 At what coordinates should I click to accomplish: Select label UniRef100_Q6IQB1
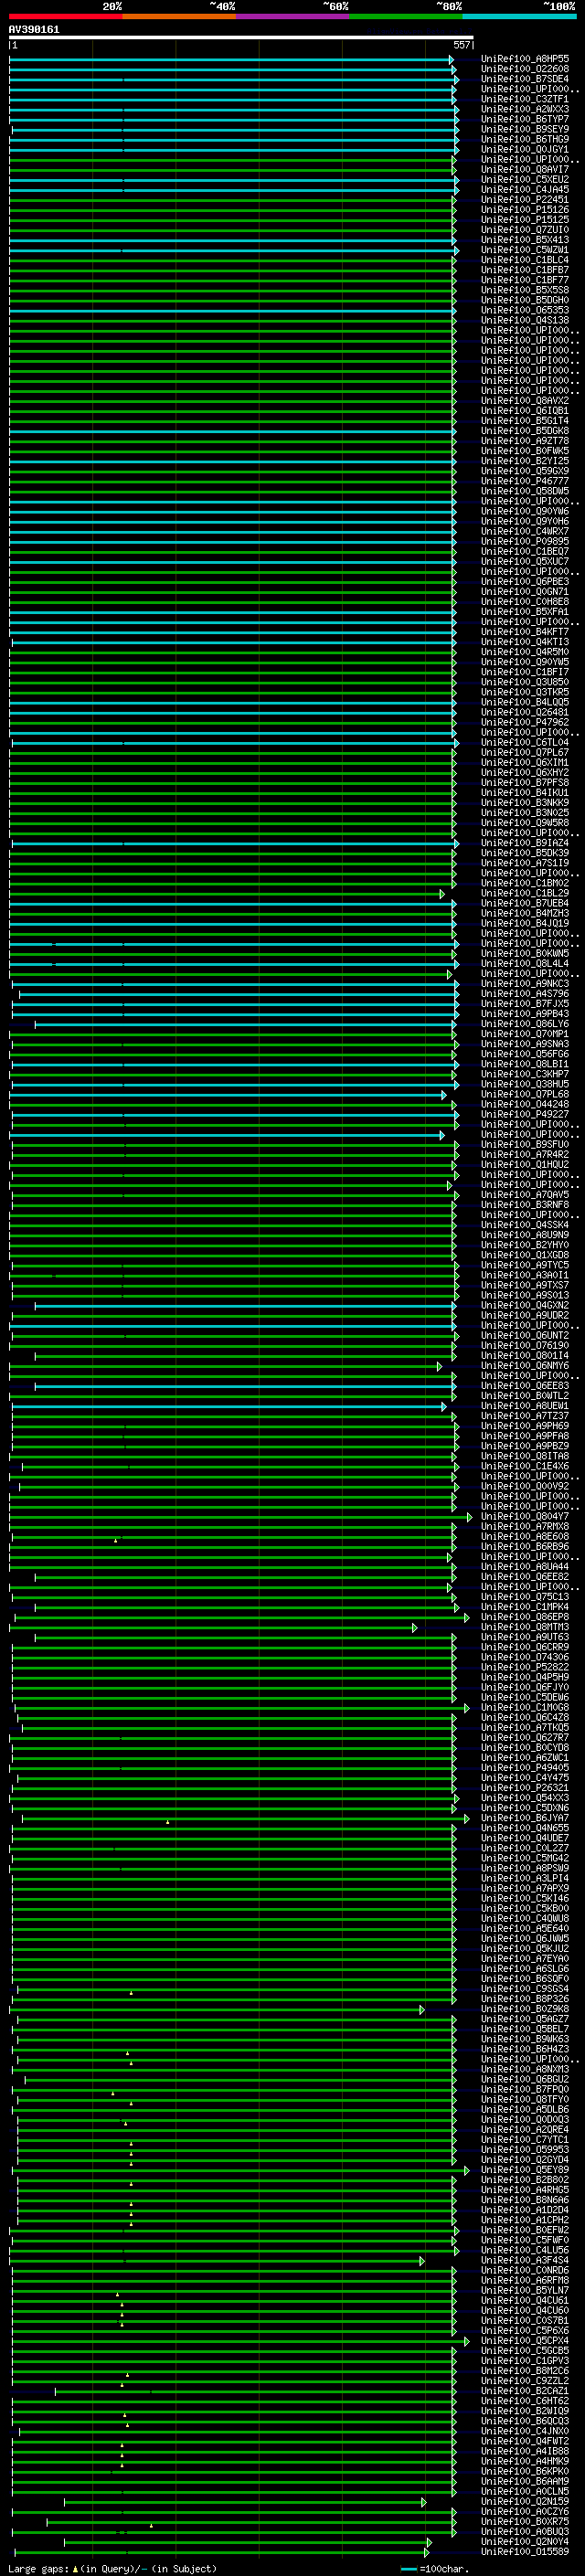coord(525,411)
